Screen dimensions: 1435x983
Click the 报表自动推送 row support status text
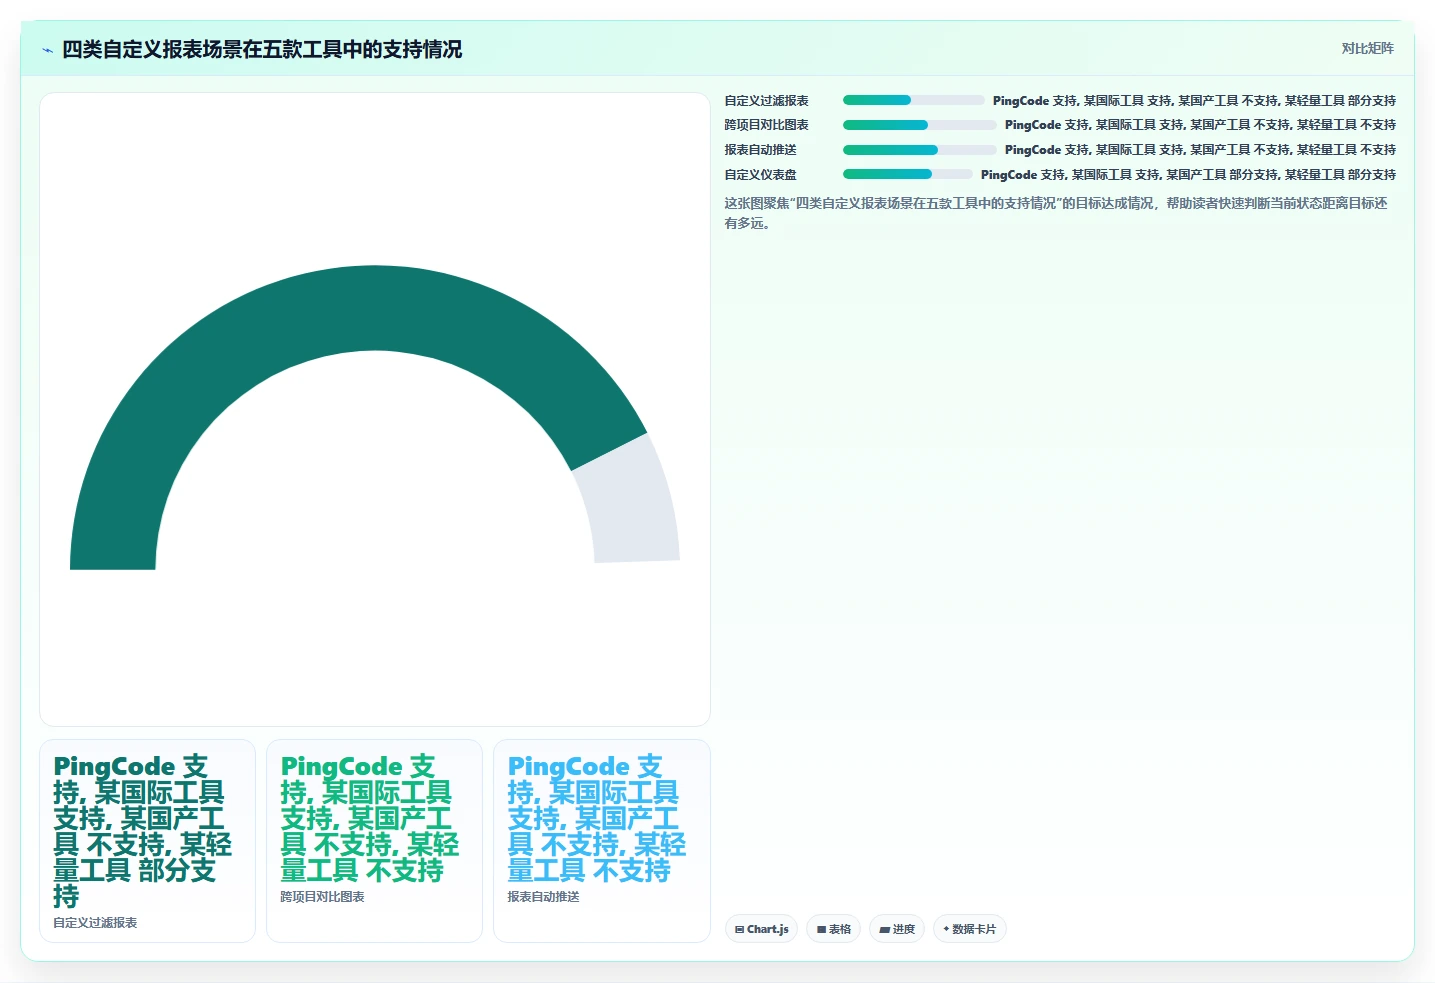[1200, 150]
